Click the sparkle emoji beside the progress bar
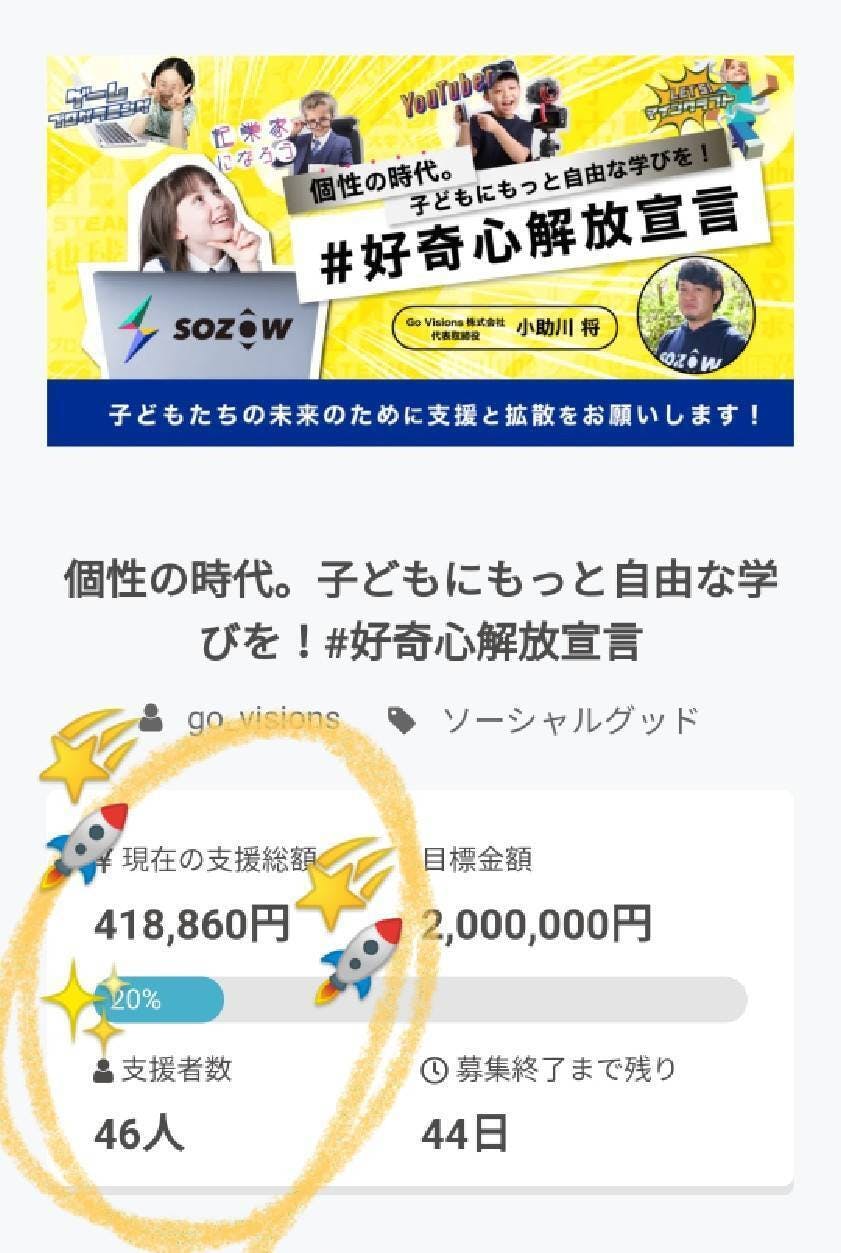This screenshot has height=1253, width=841. coord(84,1002)
